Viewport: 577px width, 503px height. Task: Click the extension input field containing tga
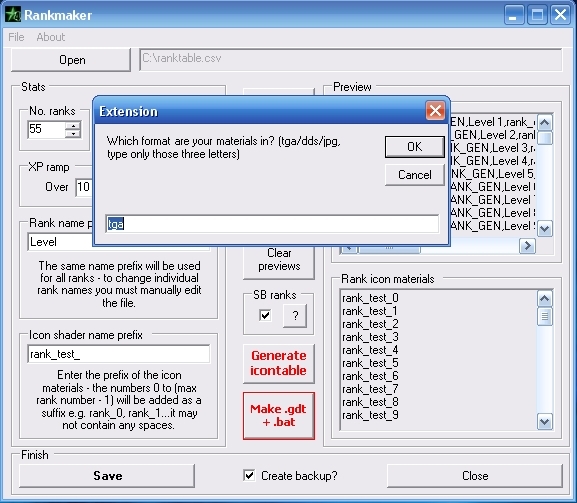pos(272,224)
